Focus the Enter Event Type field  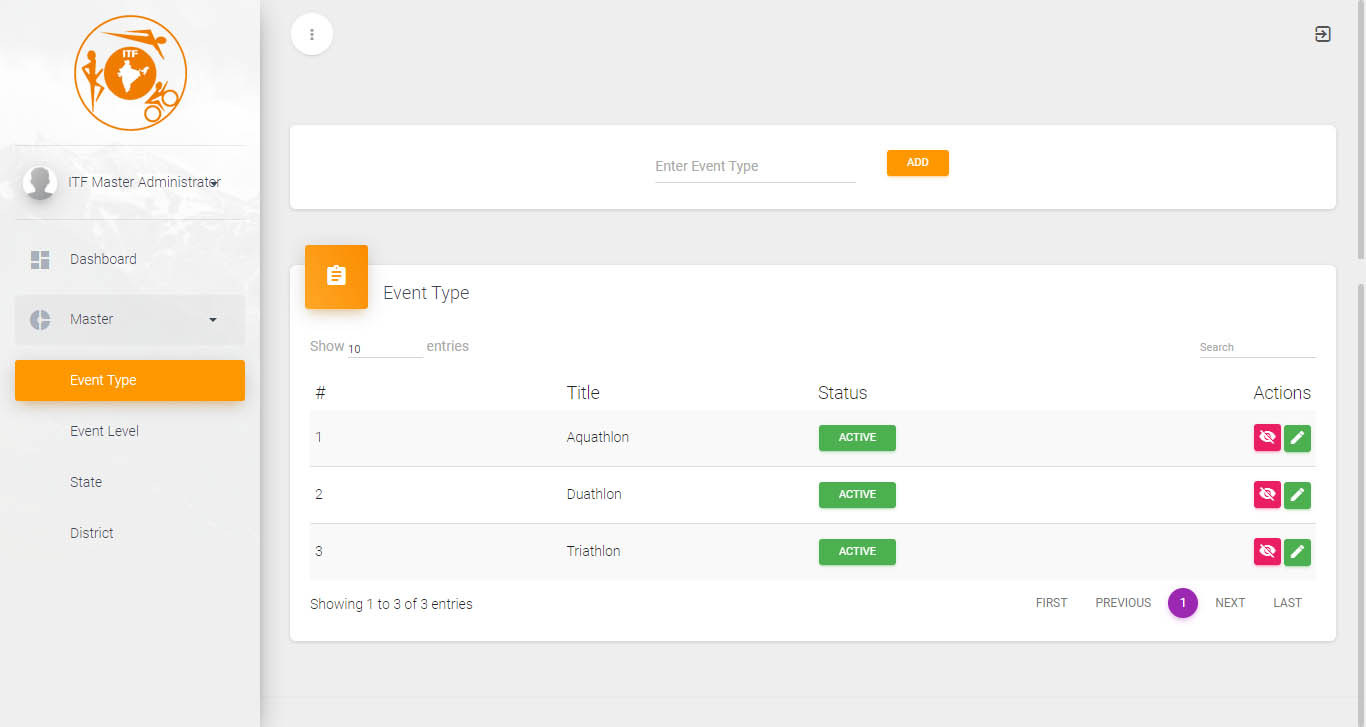[755, 167]
